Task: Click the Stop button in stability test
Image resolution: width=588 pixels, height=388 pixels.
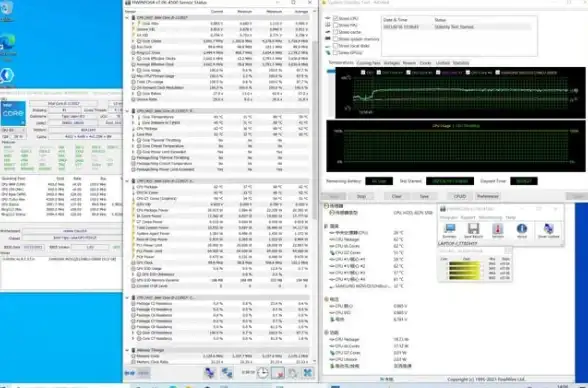Action: 362,196
